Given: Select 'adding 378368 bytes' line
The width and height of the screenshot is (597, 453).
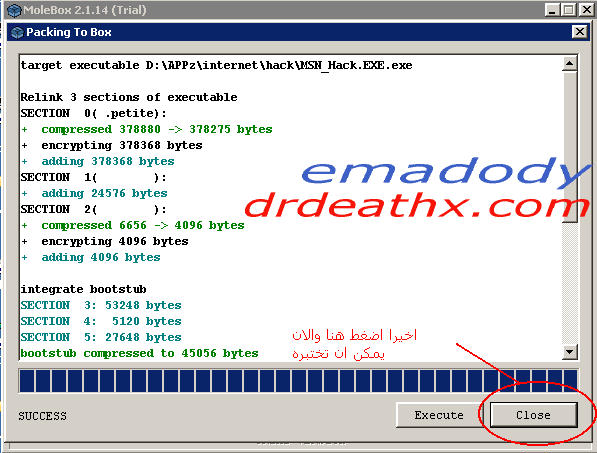Looking at the screenshot, I should point(97,161).
